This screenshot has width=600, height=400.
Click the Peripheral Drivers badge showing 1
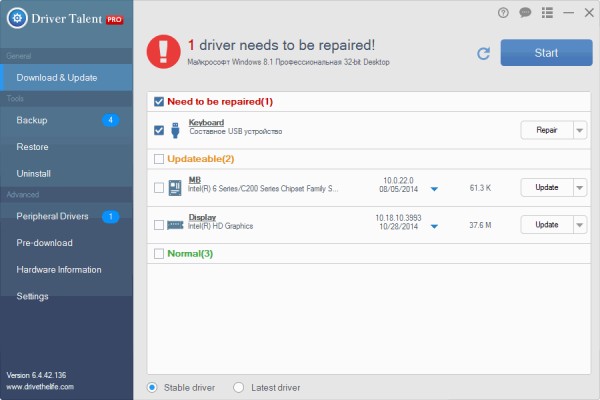click(110, 217)
